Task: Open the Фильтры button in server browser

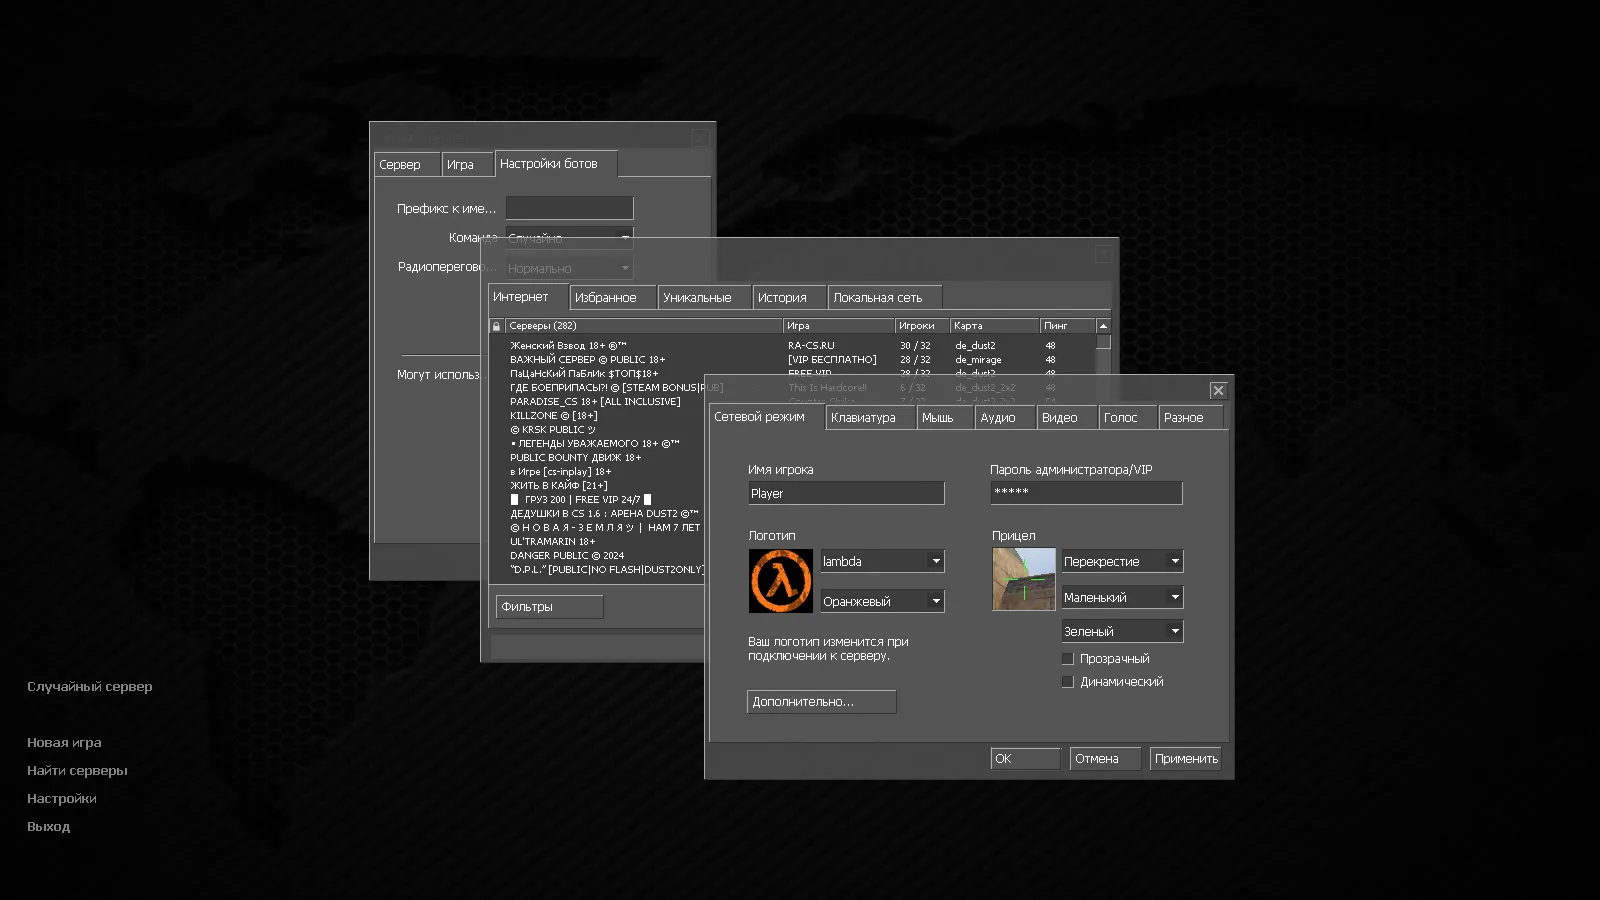Action: 549,607
